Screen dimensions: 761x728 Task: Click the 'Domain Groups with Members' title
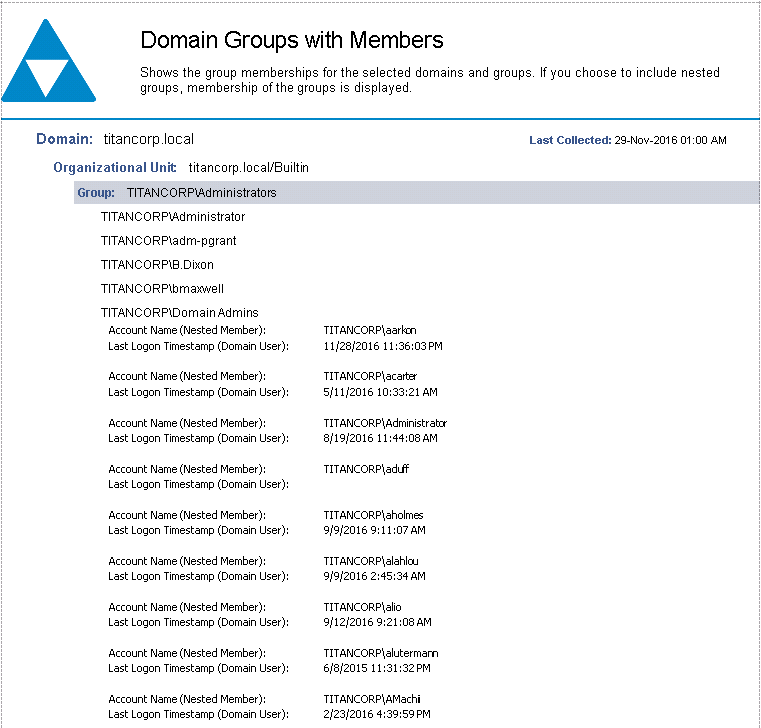tap(291, 41)
